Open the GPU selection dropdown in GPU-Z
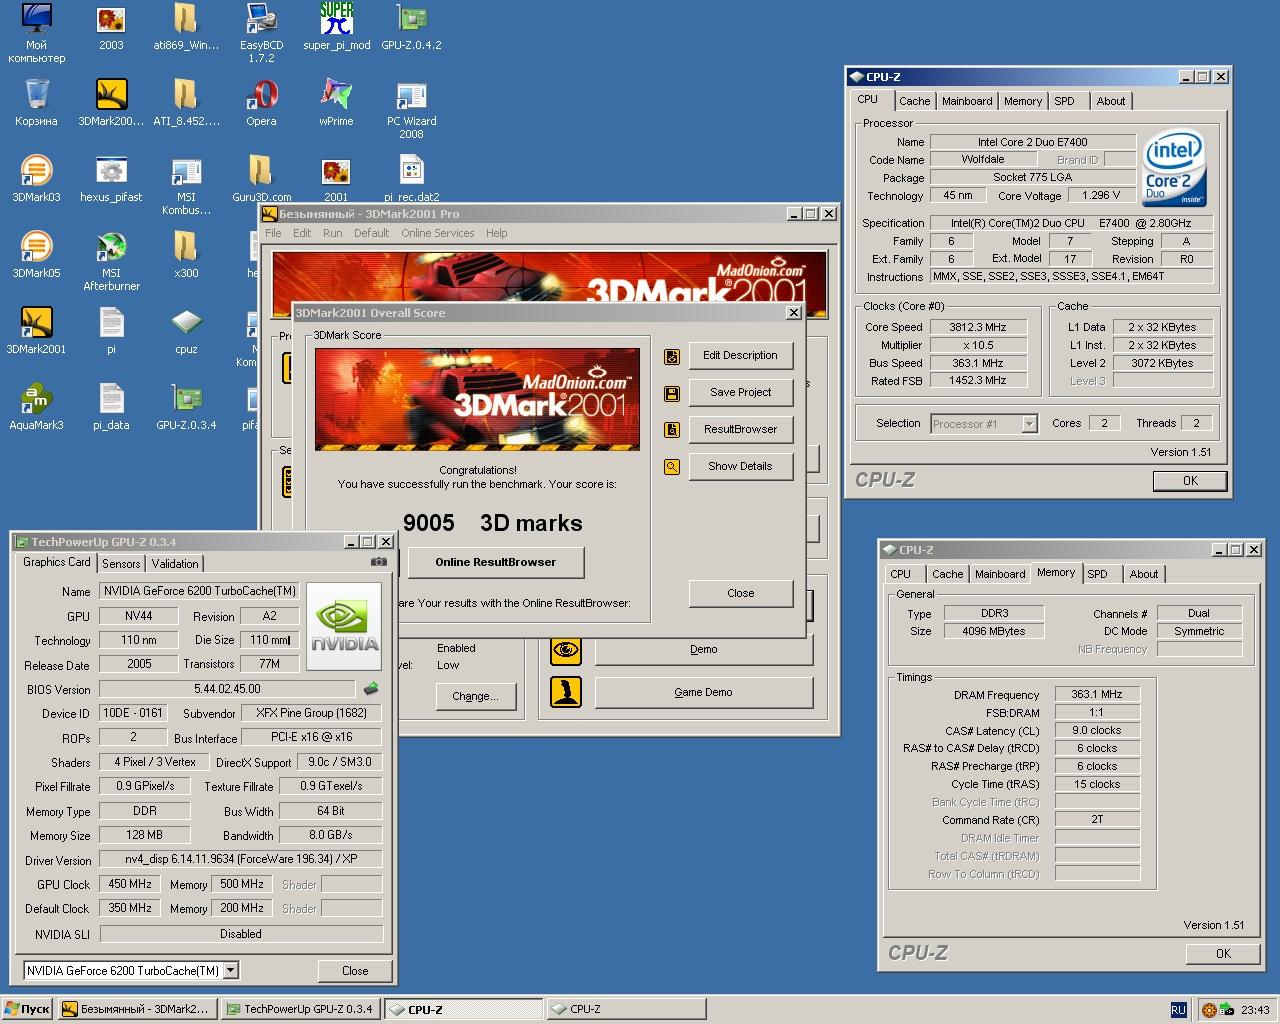 231,970
